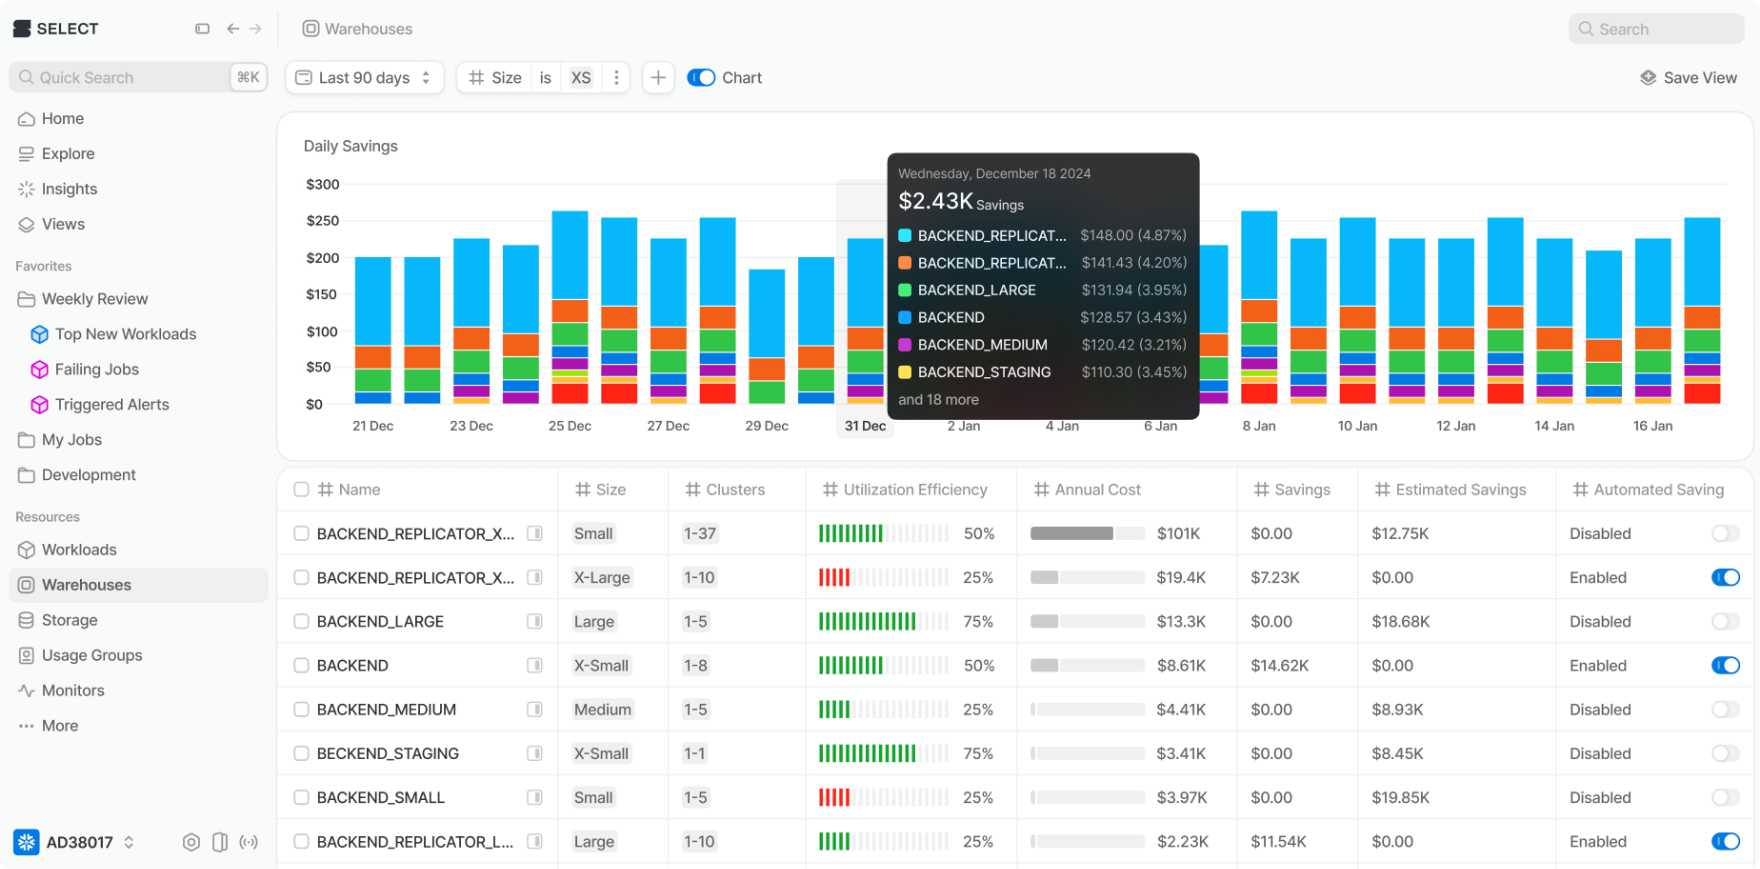This screenshot has width=1760, height=869.
Task: Click the Save View button
Action: [1688, 78]
